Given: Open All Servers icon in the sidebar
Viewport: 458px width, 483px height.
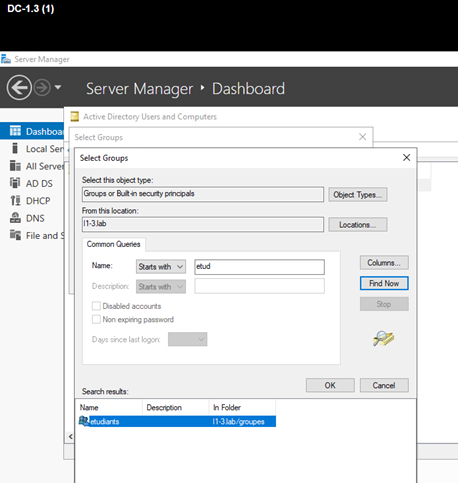Looking at the screenshot, I should coord(15,166).
